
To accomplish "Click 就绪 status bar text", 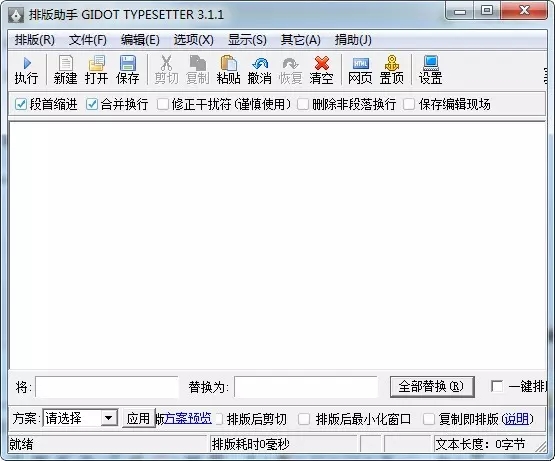I will (21, 444).
